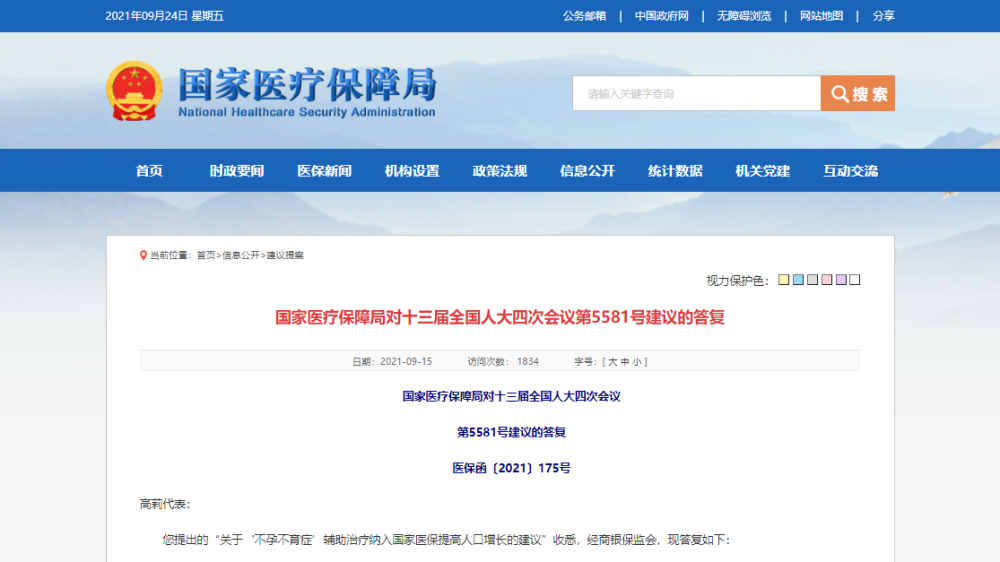1000x562 pixels.
Task: Click 建议提案 in the breadcrumb path
Action: pyautogui.click(x=285, y=255)
